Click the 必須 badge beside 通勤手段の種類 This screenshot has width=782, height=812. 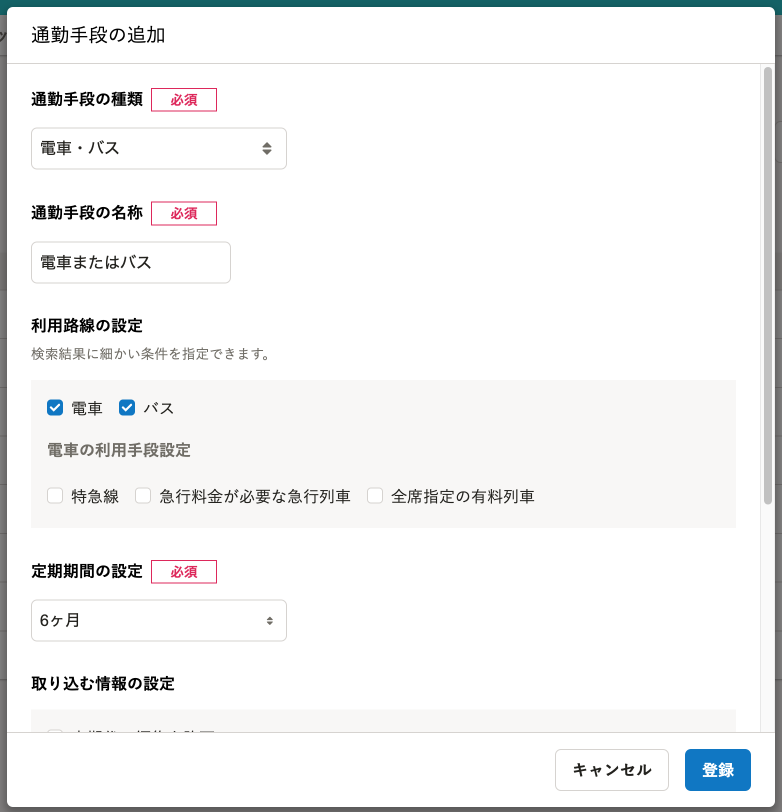pos(184,100)
